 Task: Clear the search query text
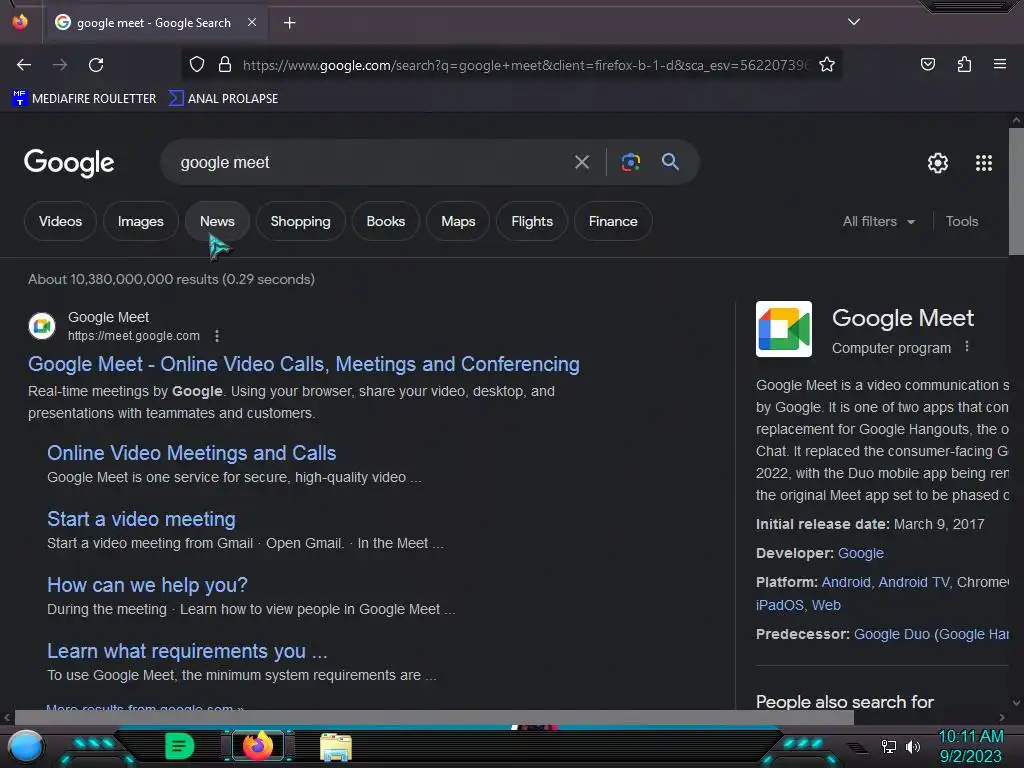coord(581,162)
